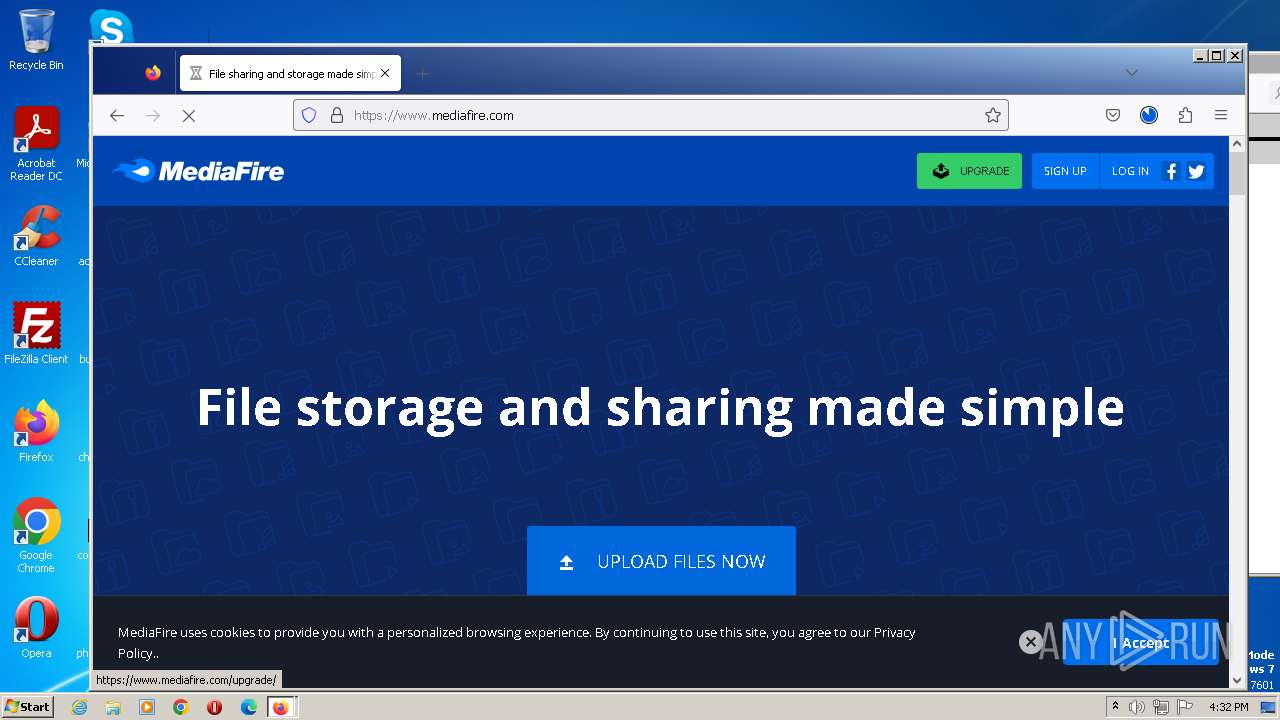Open the Firefox hamburger menu
1280x720 pixels.
tap(1221, 115)
